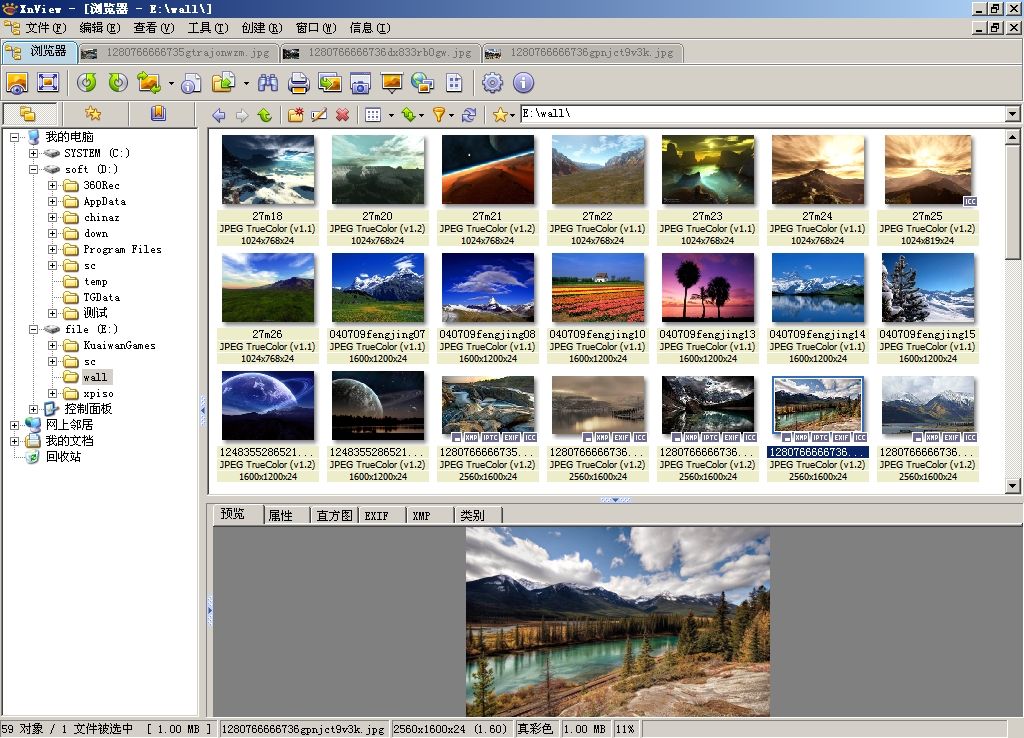Select the 27m21 thumbnail
This screenshot has height=738, width=1024.
click(x=487, y=170)
